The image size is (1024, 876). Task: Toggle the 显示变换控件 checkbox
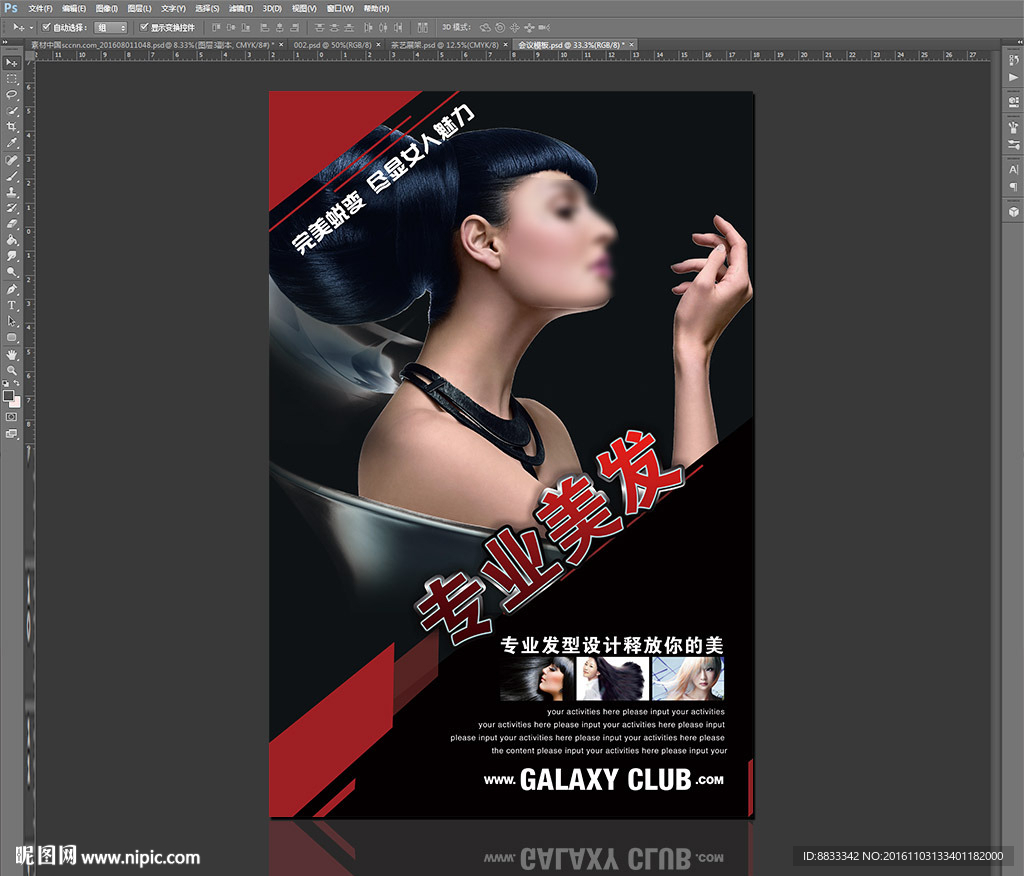point(144,27)
